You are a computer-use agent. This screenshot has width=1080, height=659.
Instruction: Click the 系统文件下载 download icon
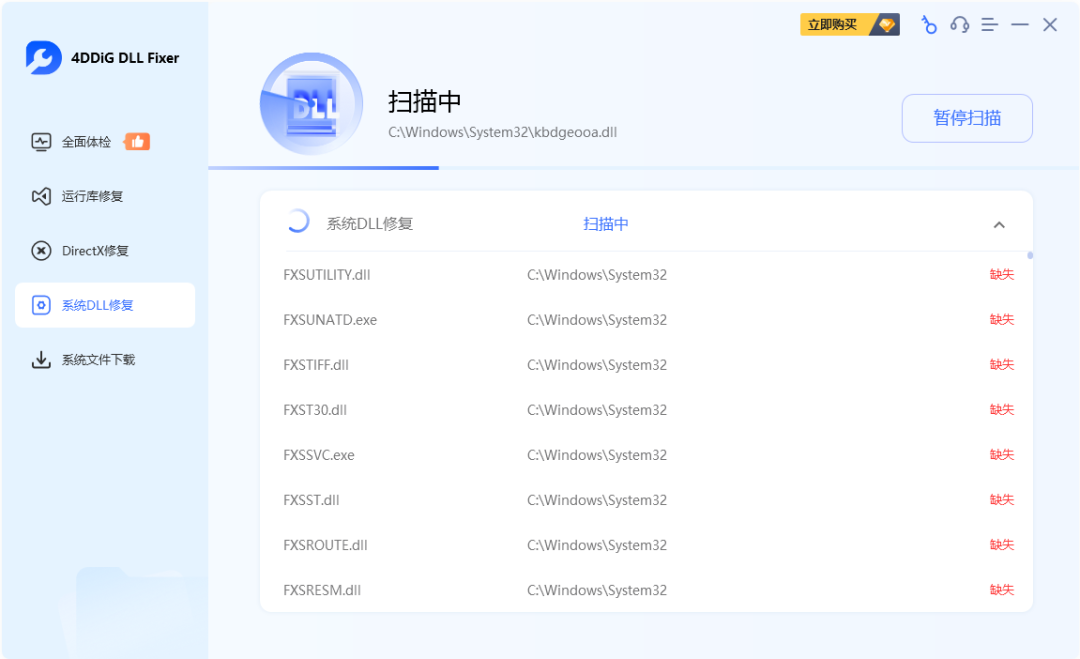(41, 359)
